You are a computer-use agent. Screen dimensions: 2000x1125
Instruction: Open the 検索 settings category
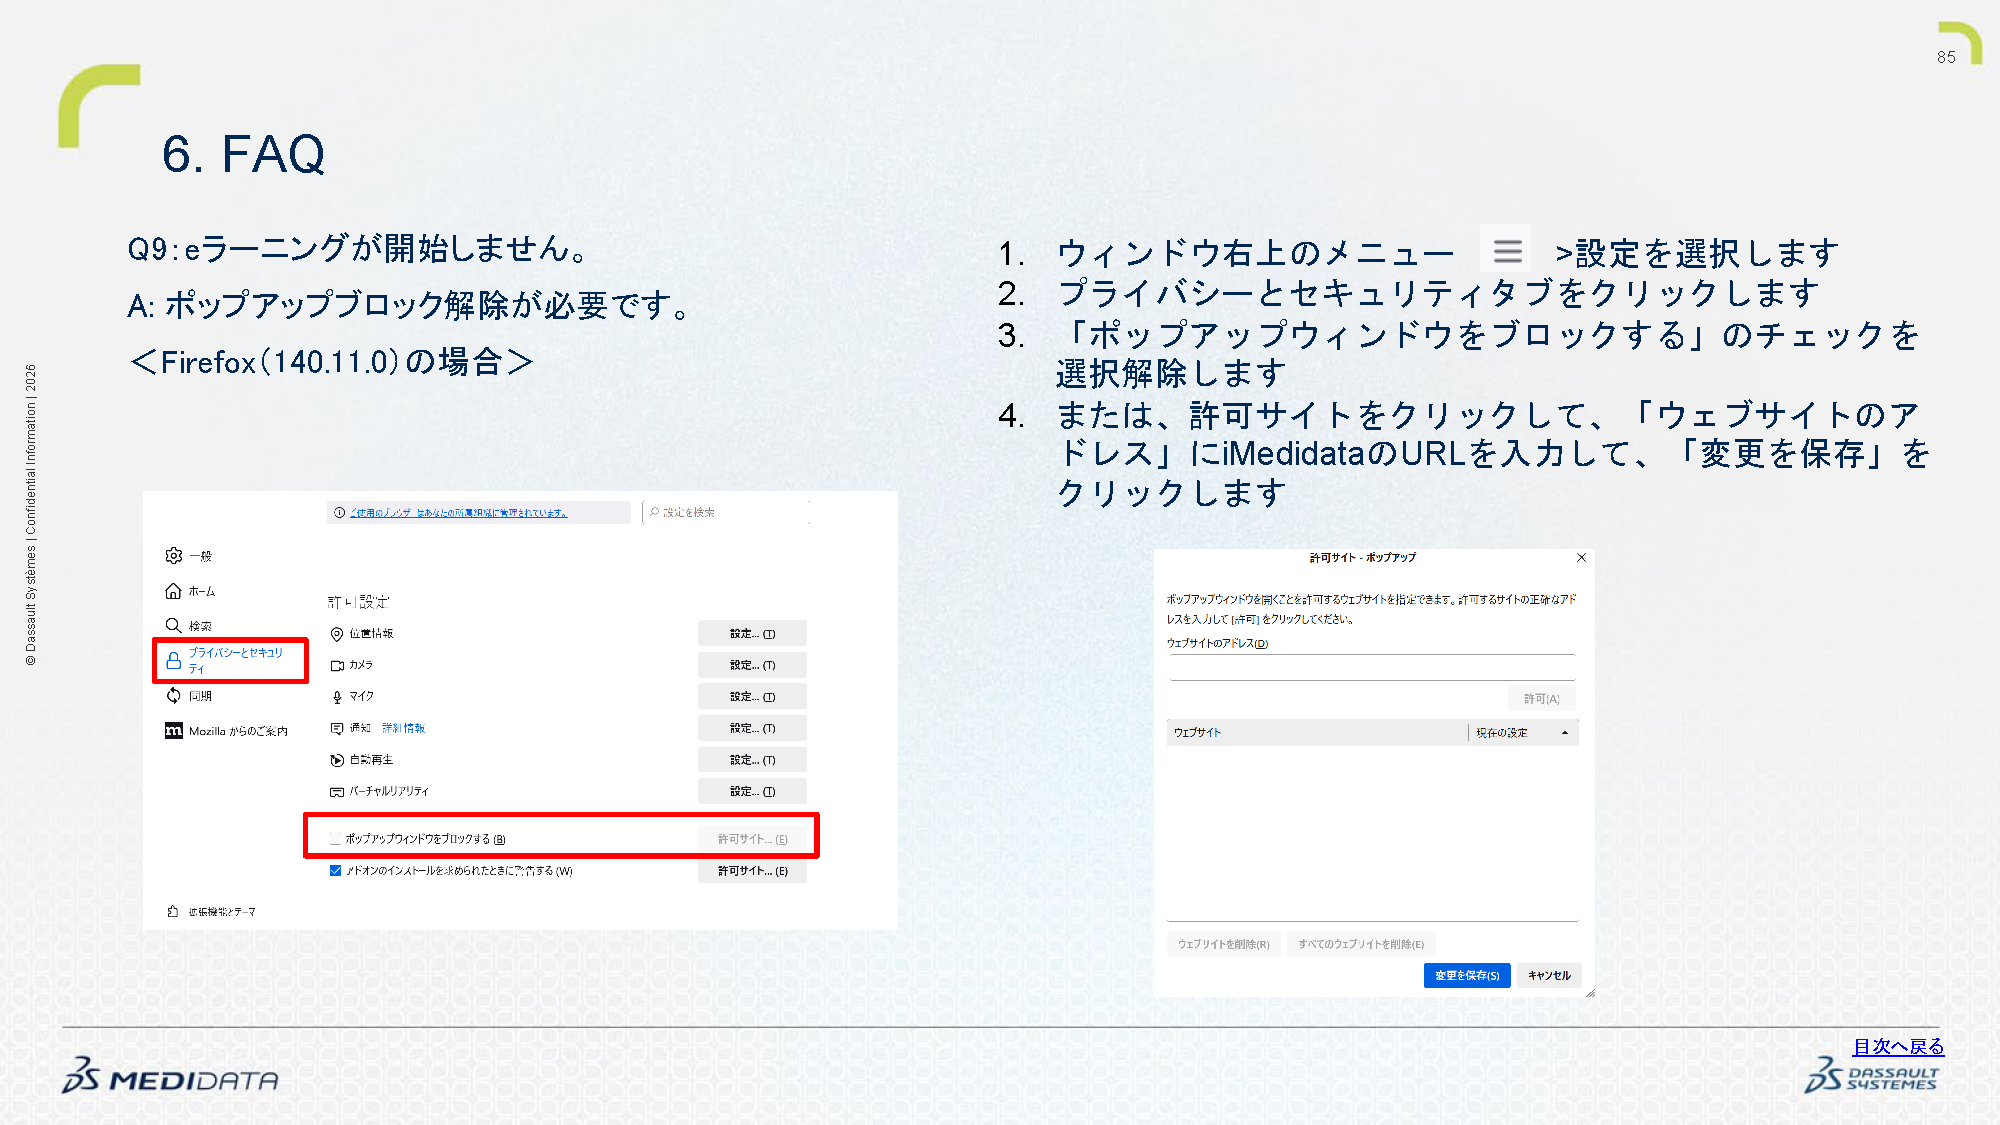(189, 626)
